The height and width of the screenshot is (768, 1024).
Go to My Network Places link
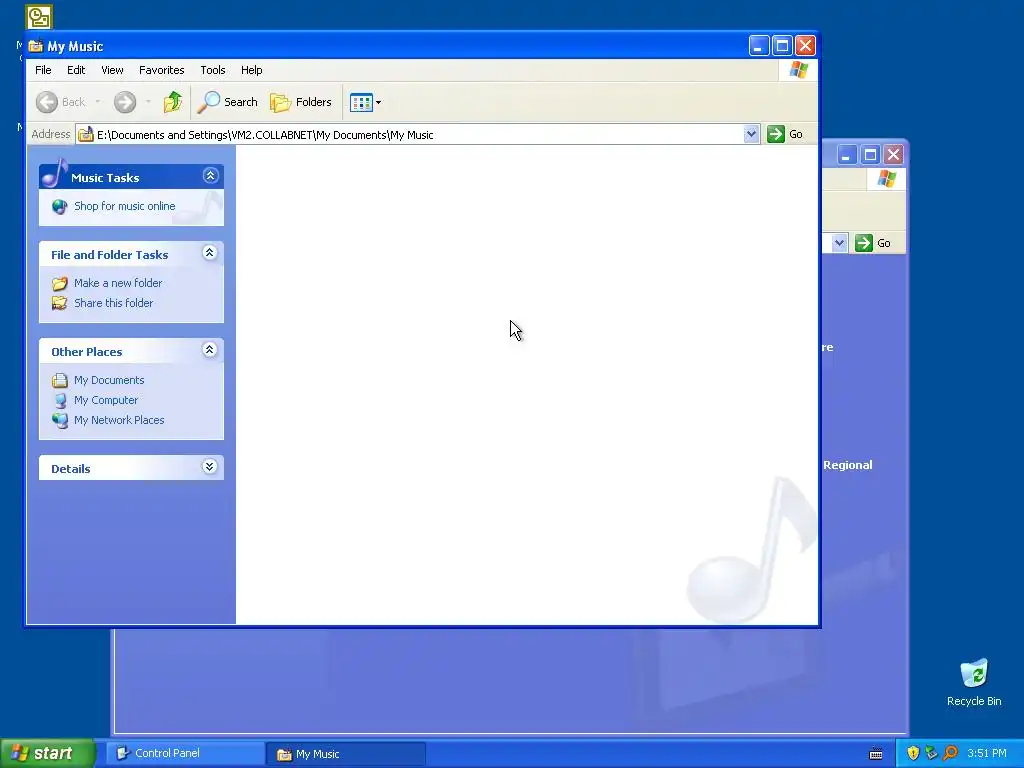tap(119, 421)
